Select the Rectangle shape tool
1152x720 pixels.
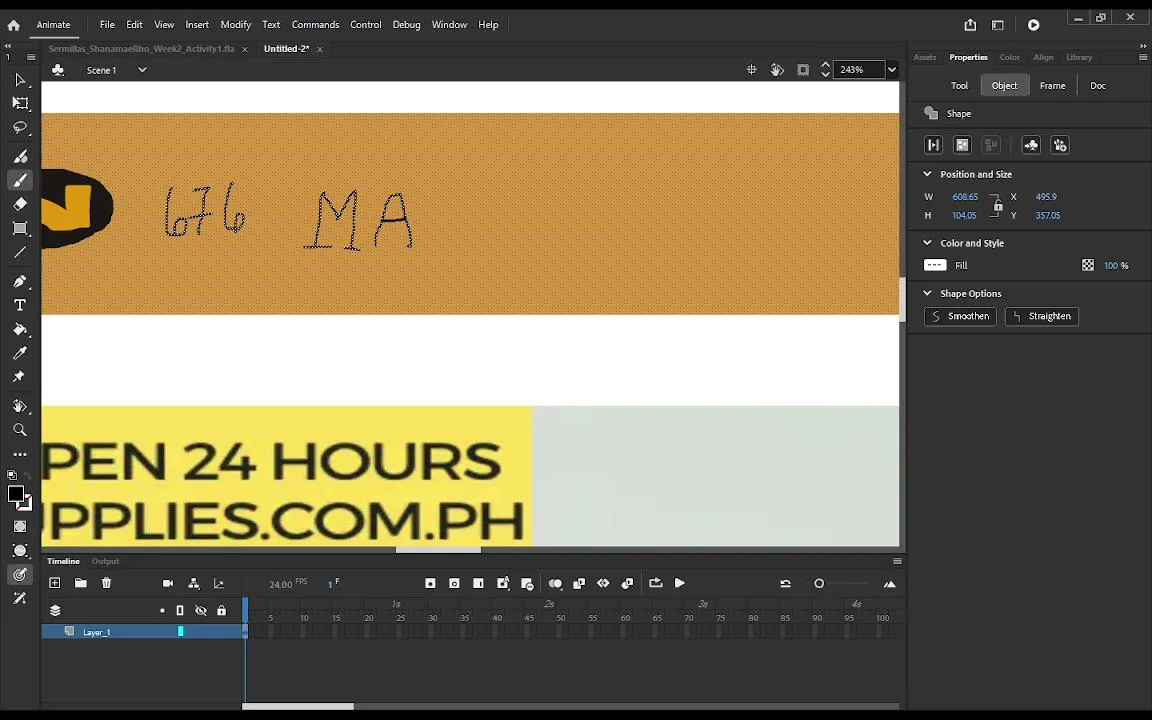coord(20,228)
